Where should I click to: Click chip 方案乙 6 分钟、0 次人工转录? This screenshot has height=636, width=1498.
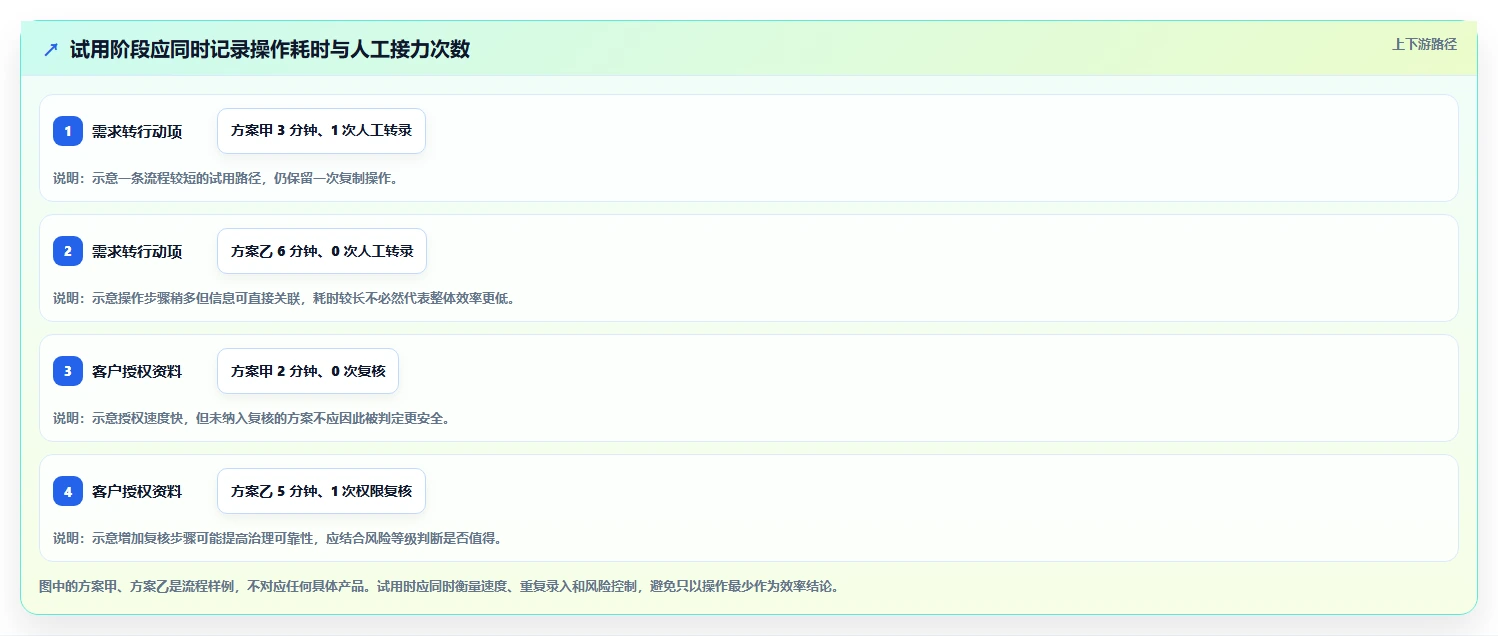tap(322, 251)
